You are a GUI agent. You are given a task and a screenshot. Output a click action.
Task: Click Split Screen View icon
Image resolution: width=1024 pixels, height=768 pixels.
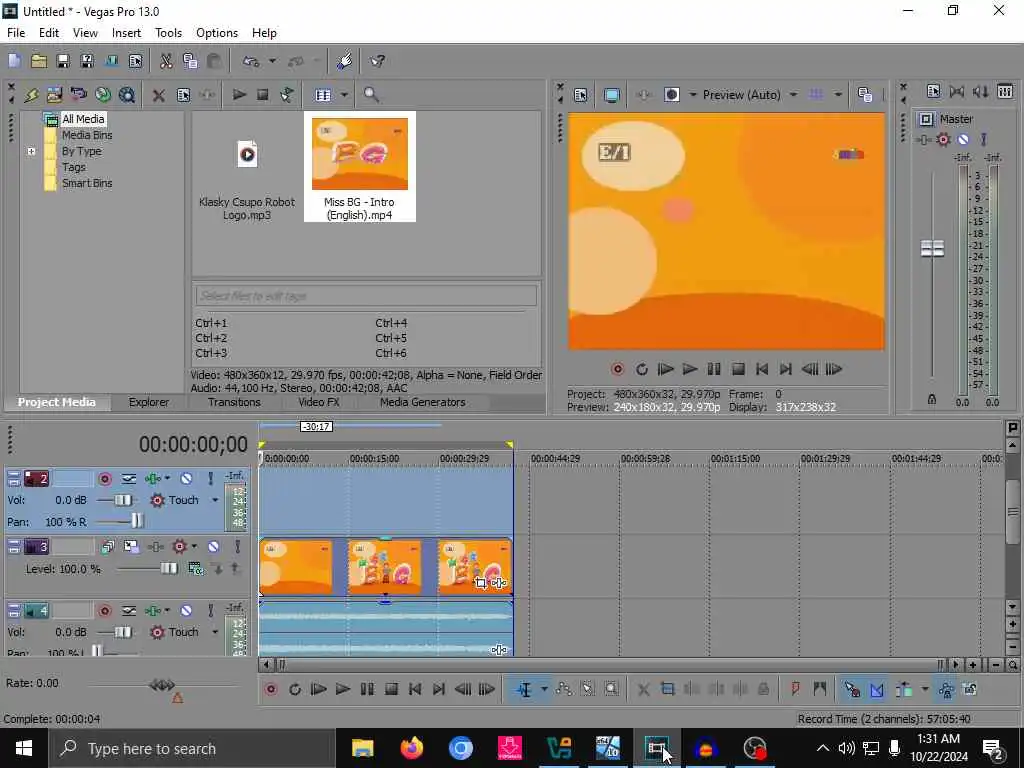[x=671, y=95]
